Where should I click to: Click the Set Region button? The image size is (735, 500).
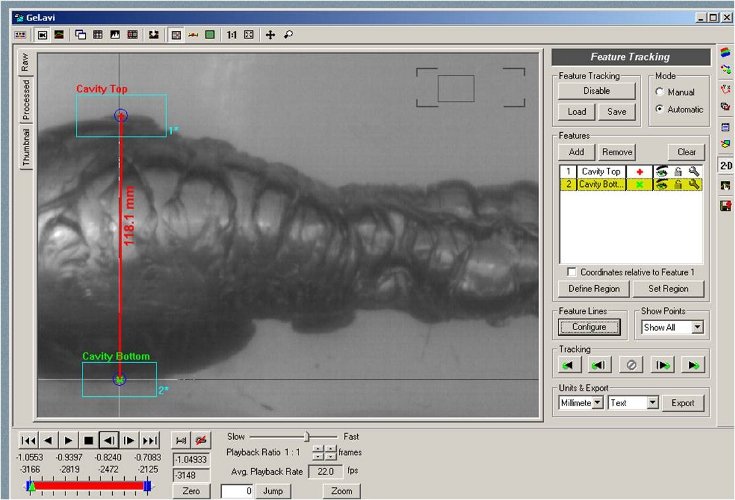click(668, 289)
